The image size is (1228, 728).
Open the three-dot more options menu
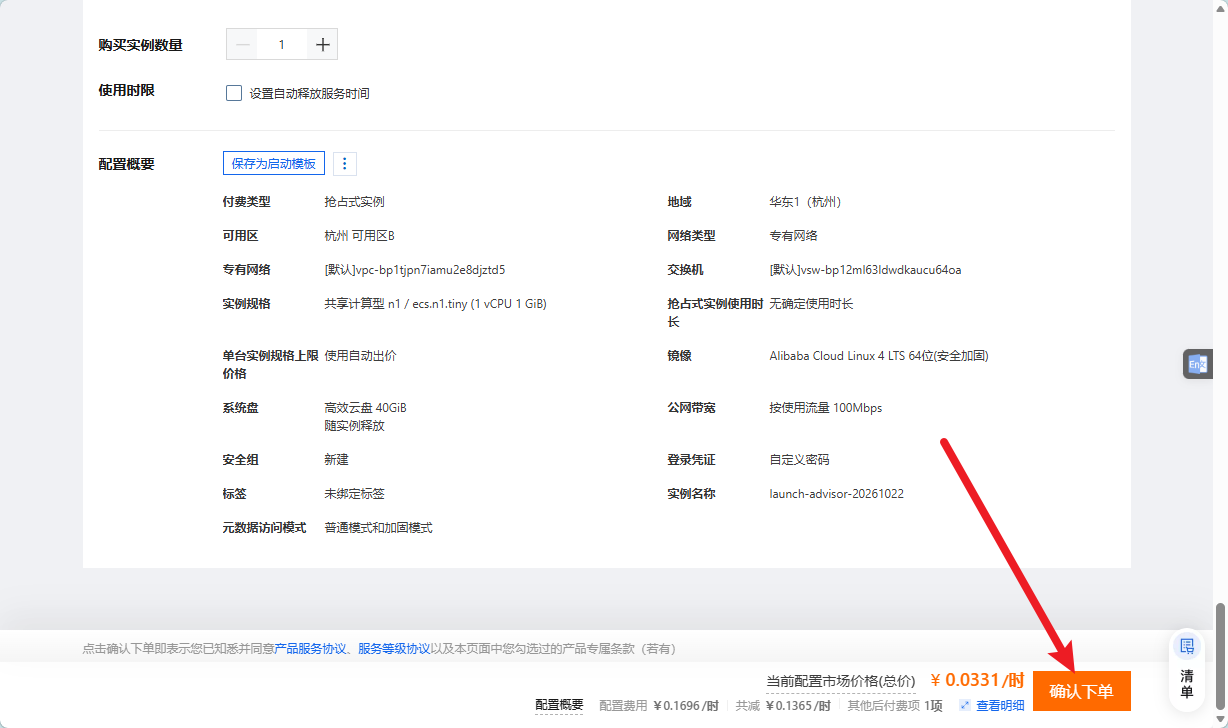pos(345,163)
